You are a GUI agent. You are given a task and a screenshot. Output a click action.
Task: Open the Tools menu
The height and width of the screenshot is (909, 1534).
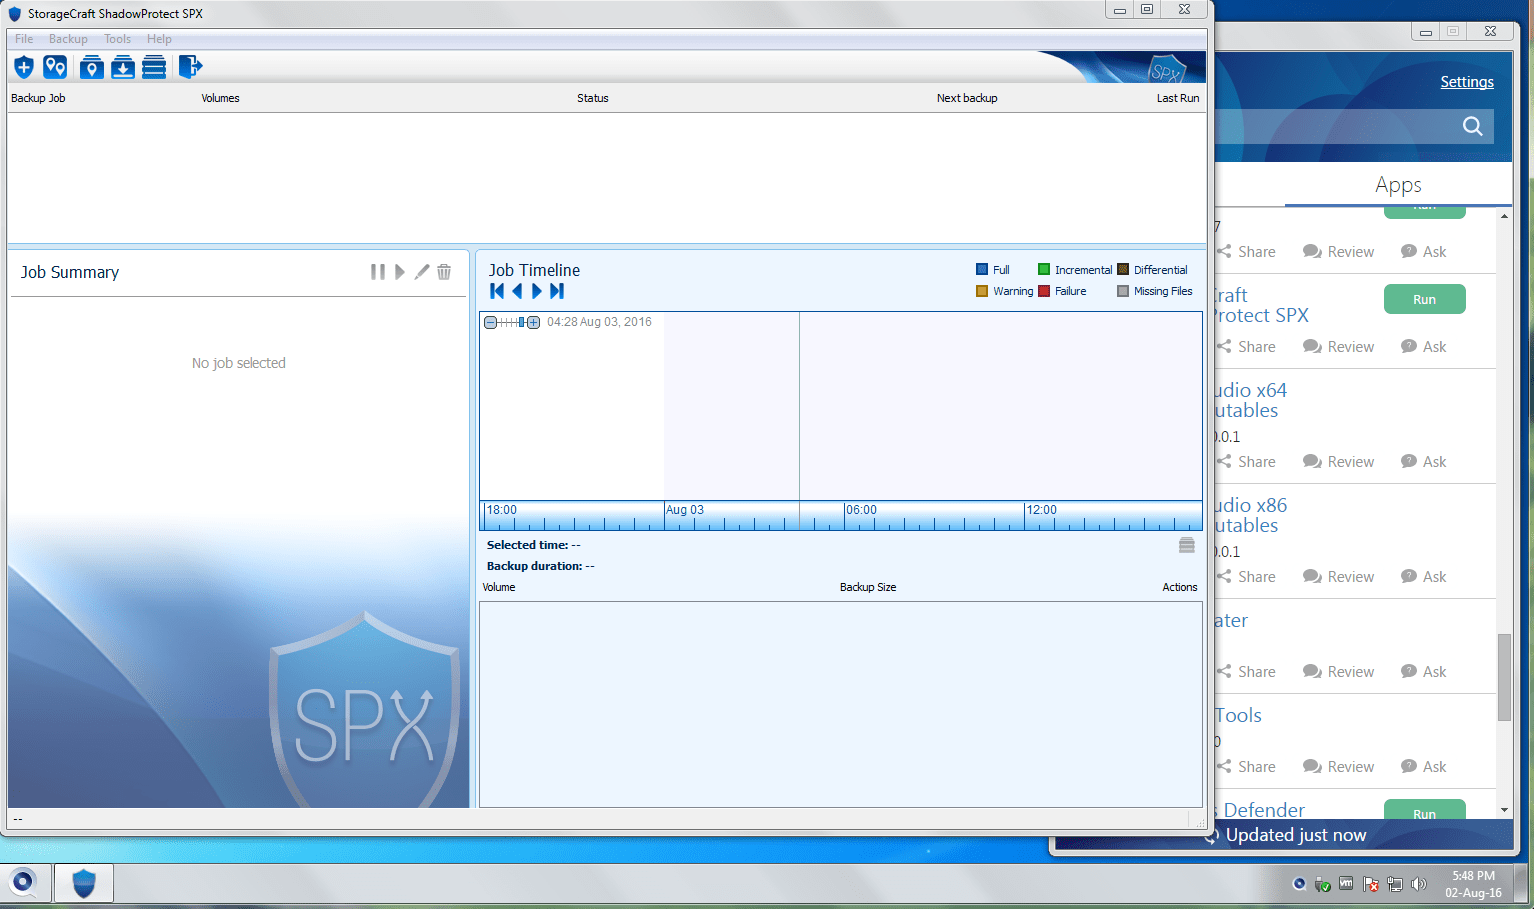point(117,38)
